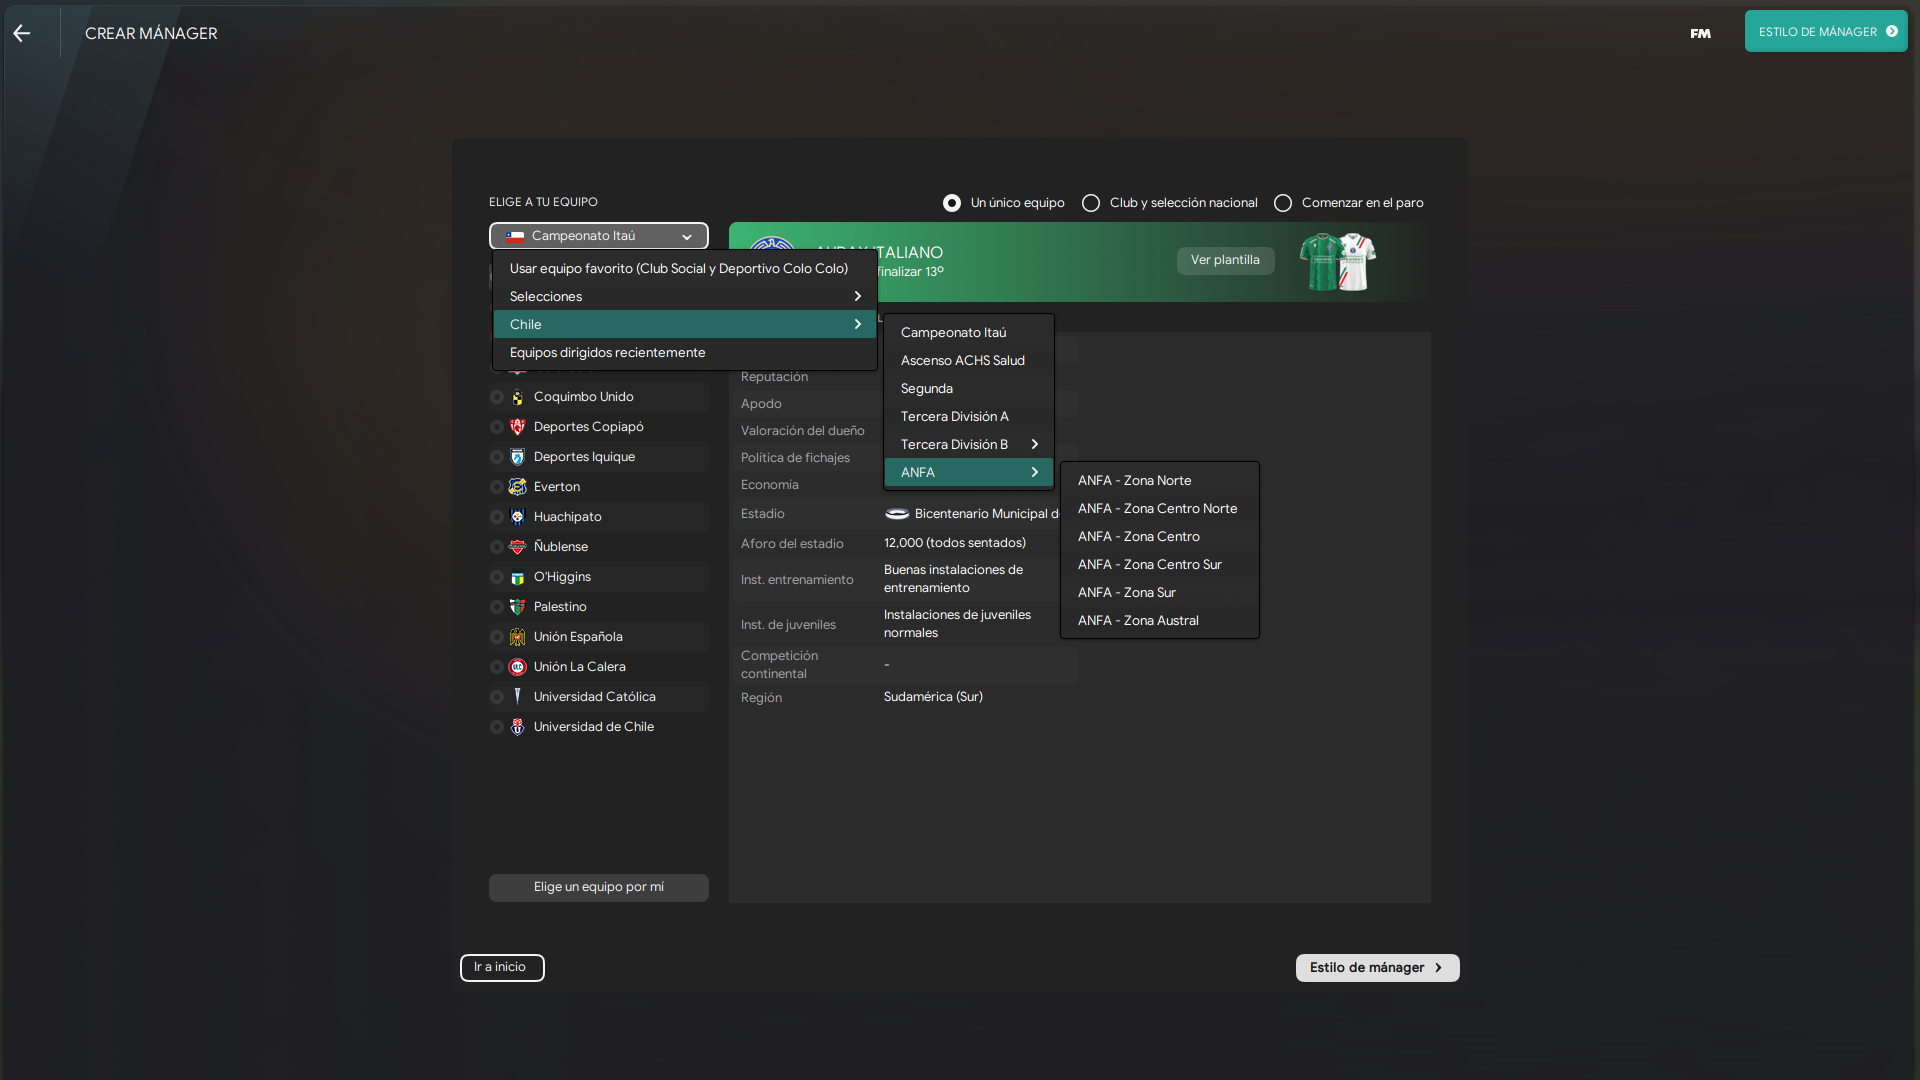Click the Unión Española club badge
The width and height of the screenshot is (1920, 1080).
coord(517,637)
